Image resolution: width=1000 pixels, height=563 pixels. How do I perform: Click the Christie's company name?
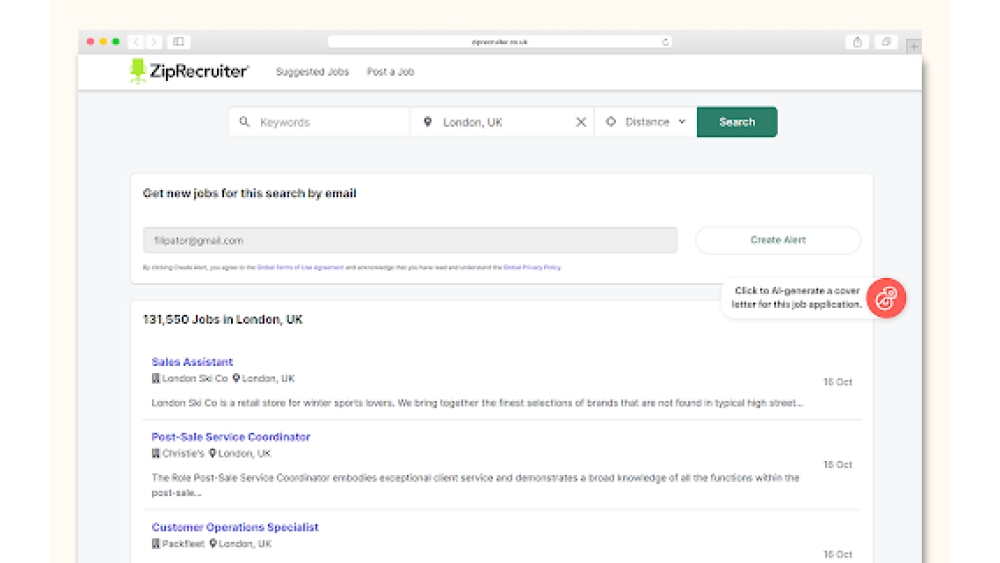[x=183, y=454]
